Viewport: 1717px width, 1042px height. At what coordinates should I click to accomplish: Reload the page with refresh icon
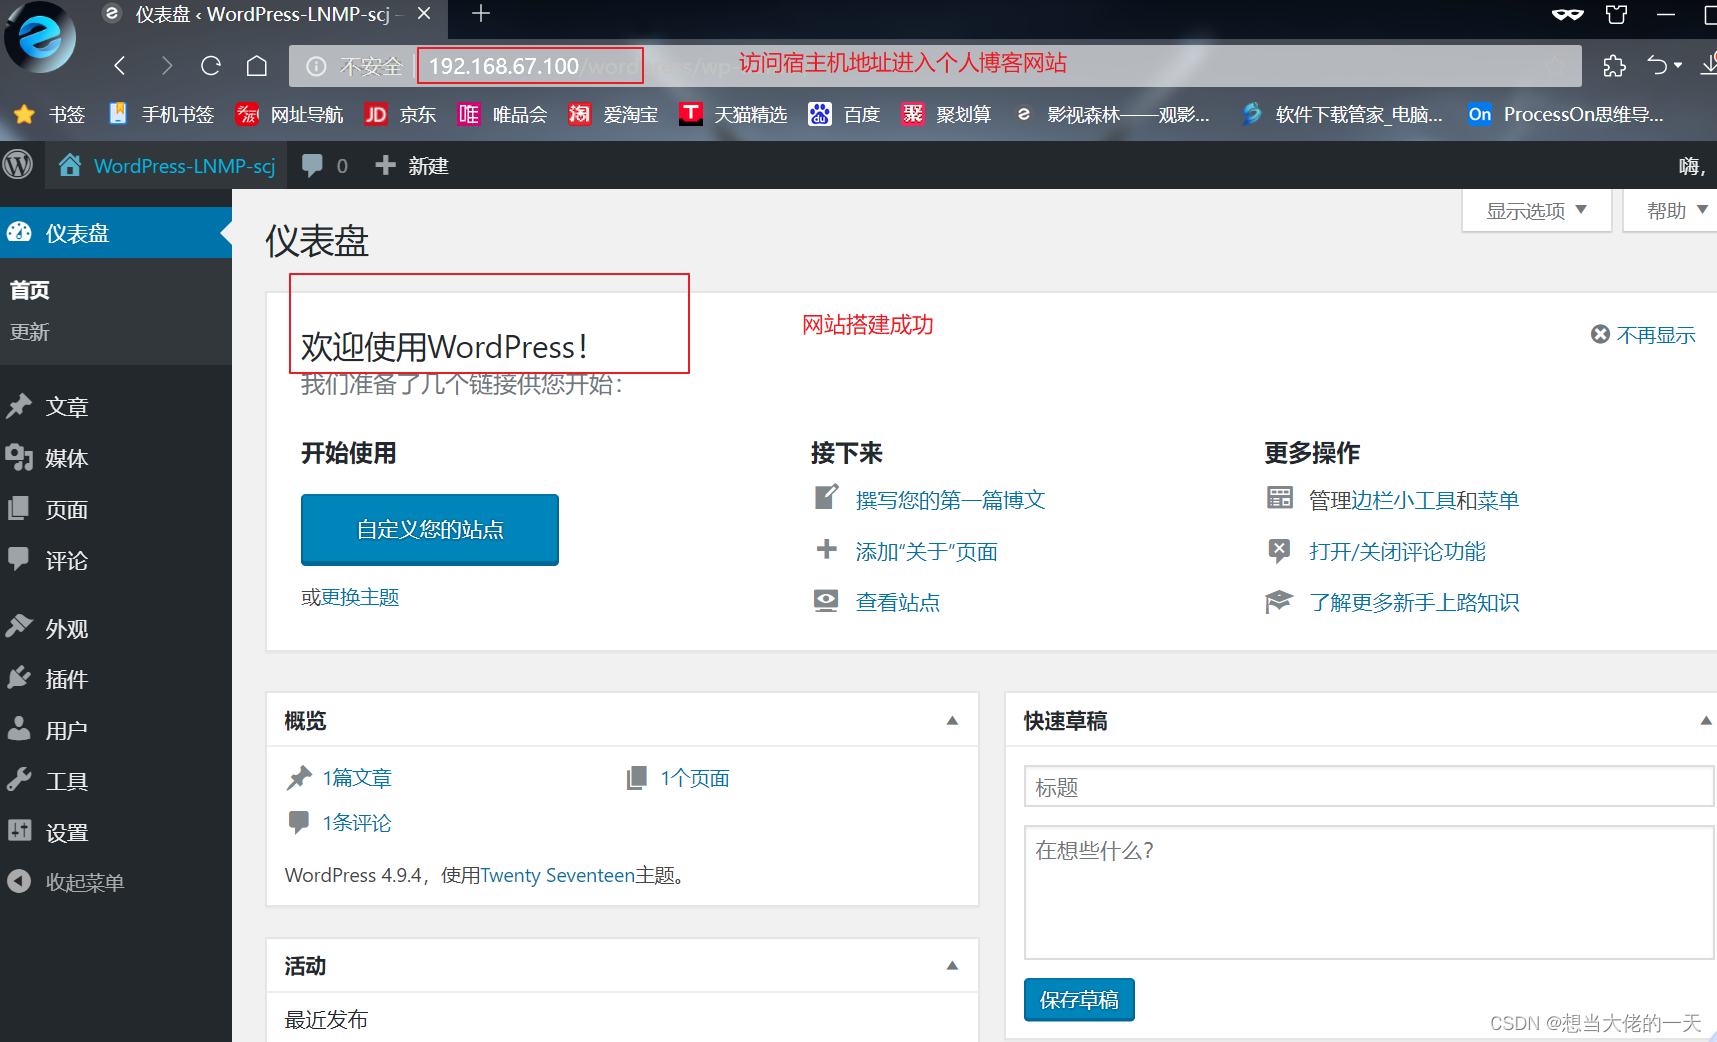click(211, 66)
